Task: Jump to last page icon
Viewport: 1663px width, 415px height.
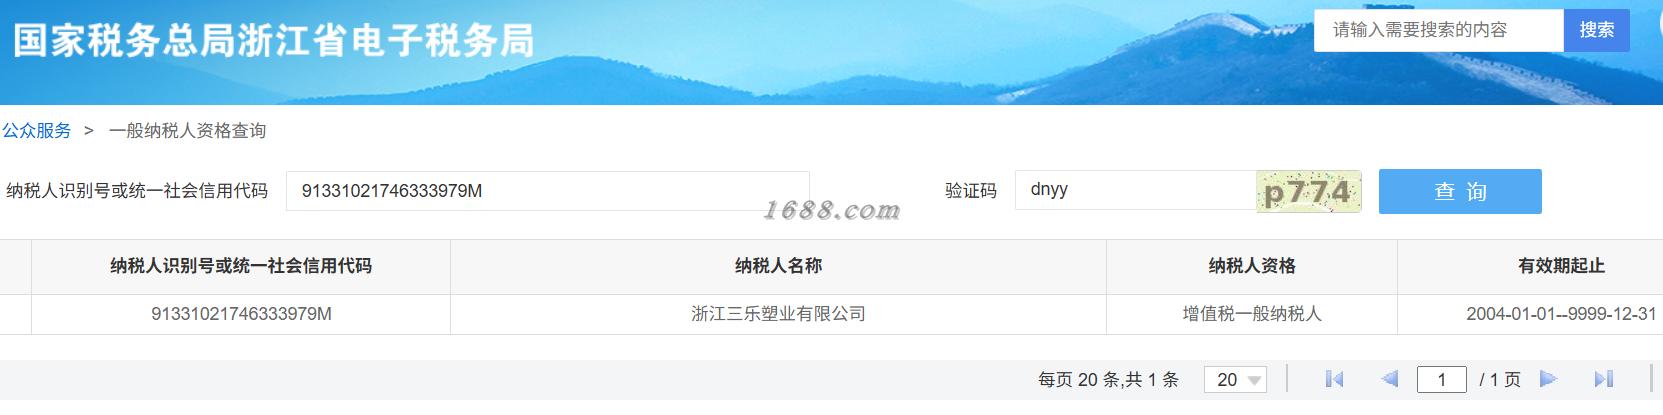Action: point(1604,379)
